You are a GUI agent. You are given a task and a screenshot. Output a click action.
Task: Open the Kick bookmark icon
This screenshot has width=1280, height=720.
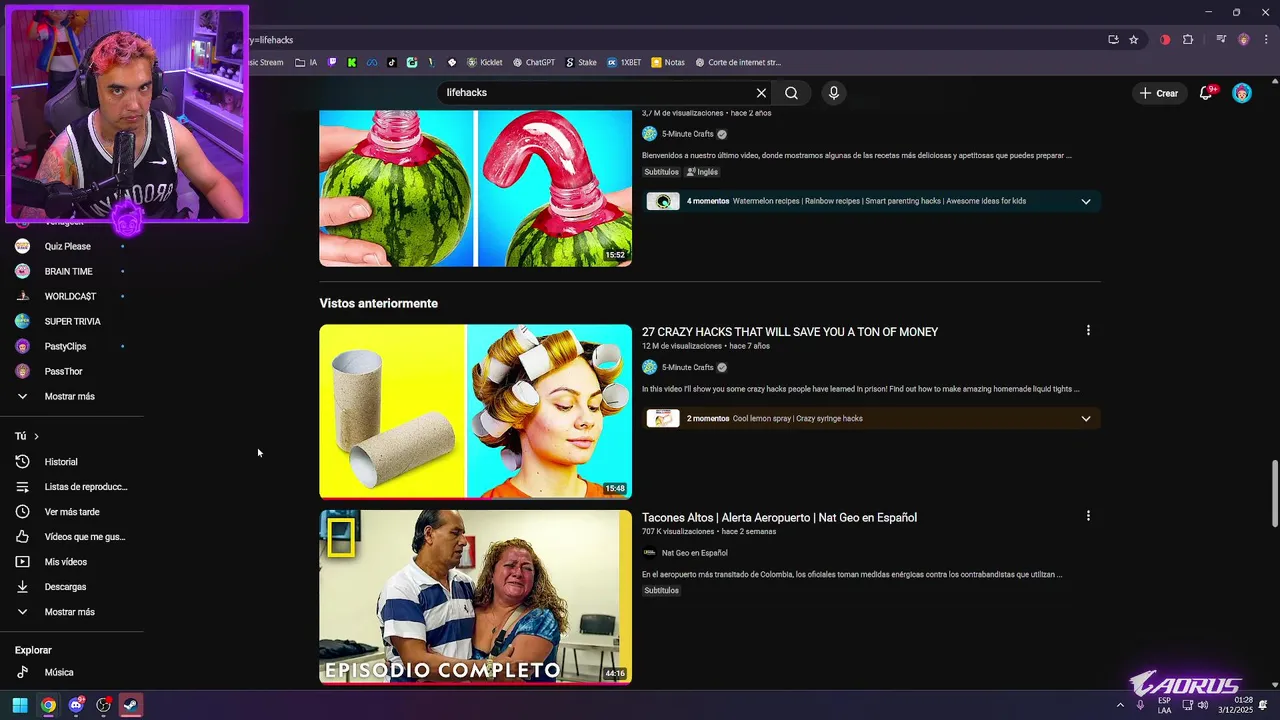point(352,62)
